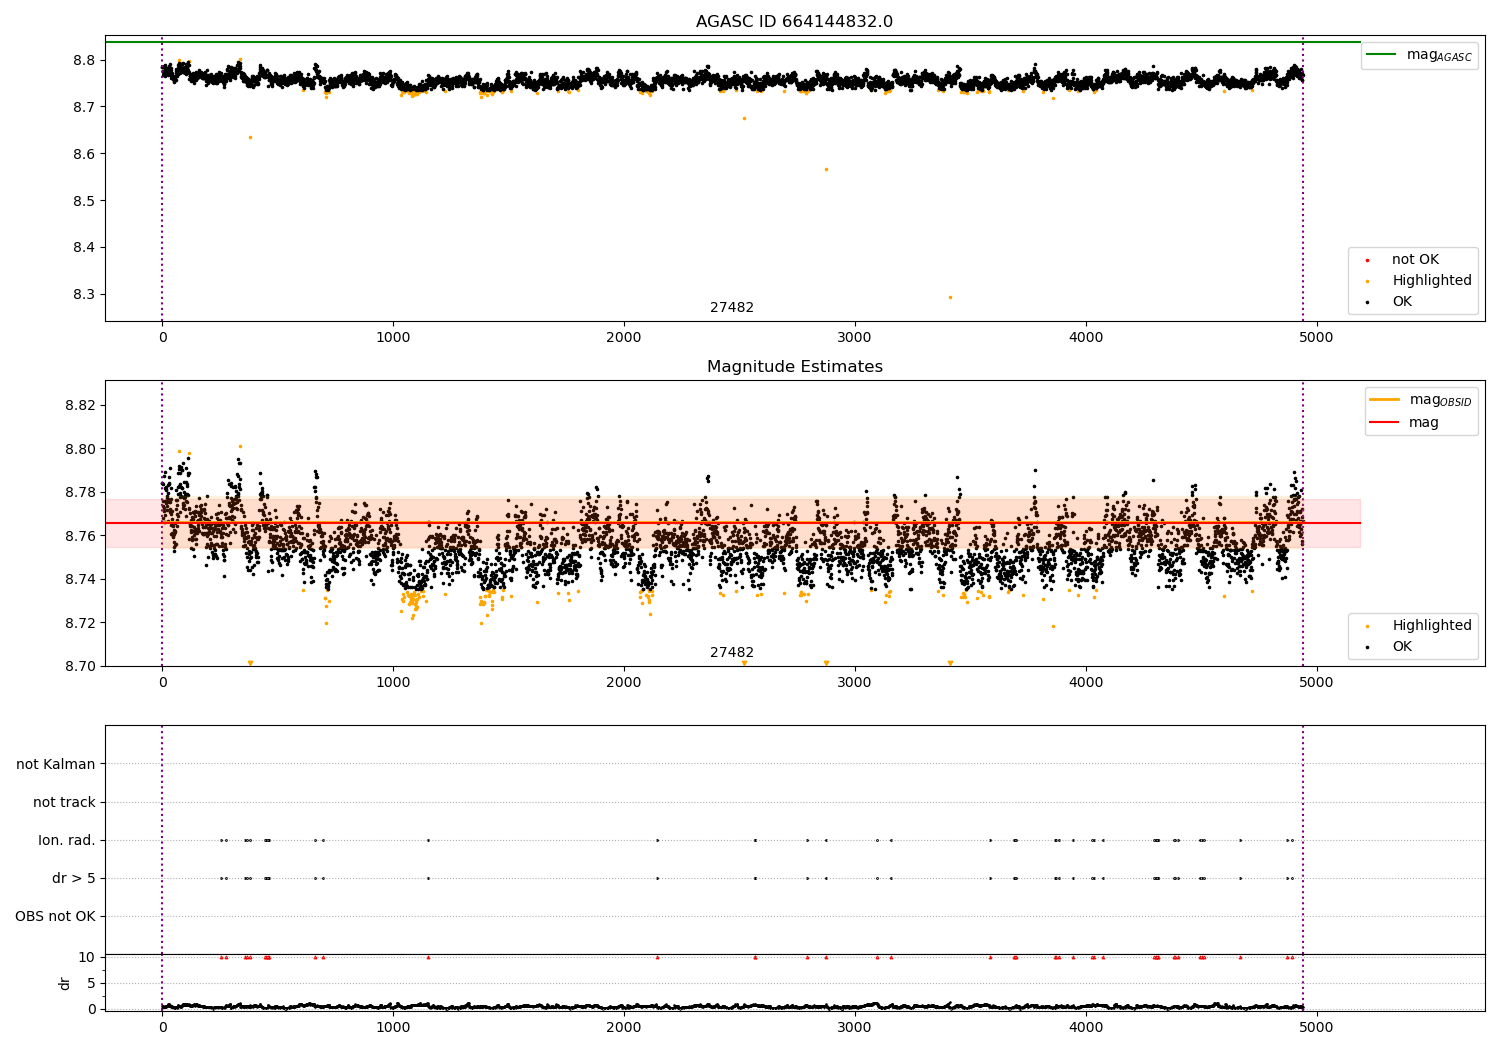Click the 1000 x-tick under the bottom plot
This screenshot has height=1050, width=1500.
[393, 1026]
